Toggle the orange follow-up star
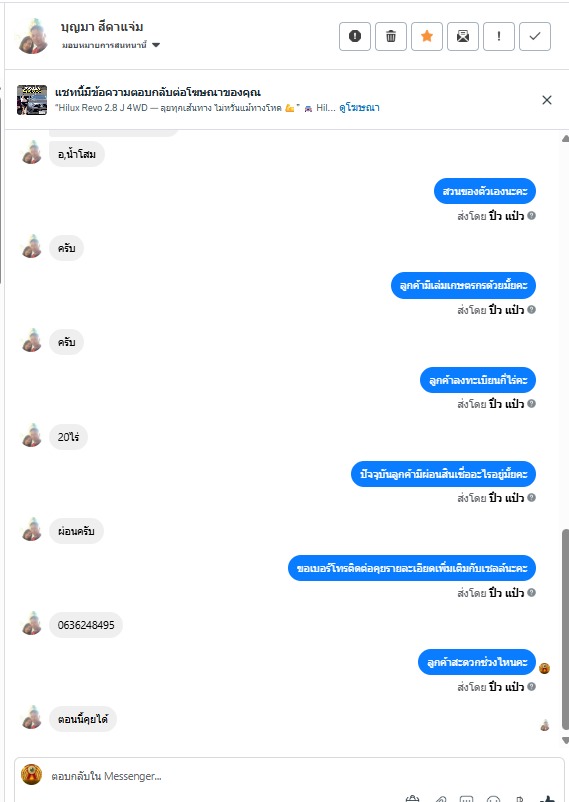Screen dimensions: 569x802 [x=427, y=36]
